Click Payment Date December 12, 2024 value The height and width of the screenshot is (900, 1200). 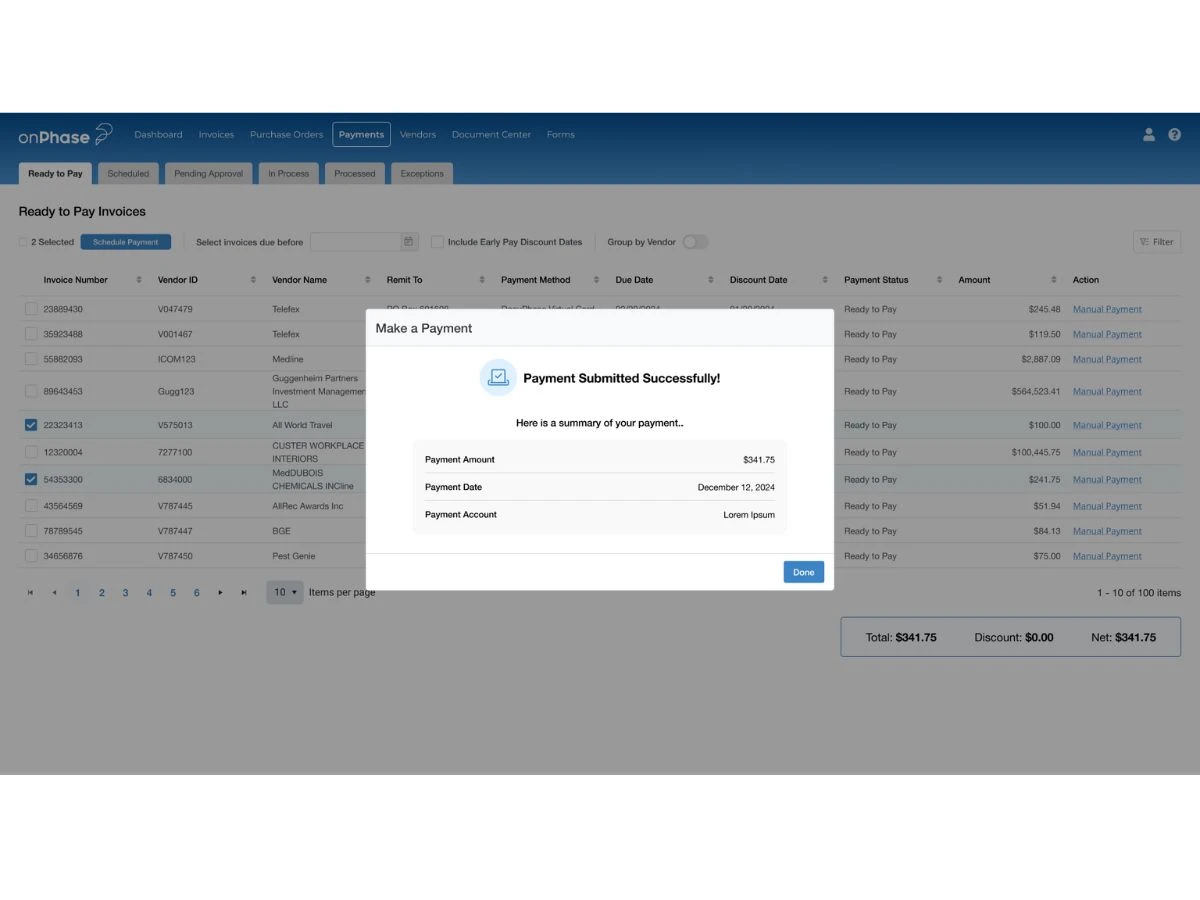pos(736,487)
